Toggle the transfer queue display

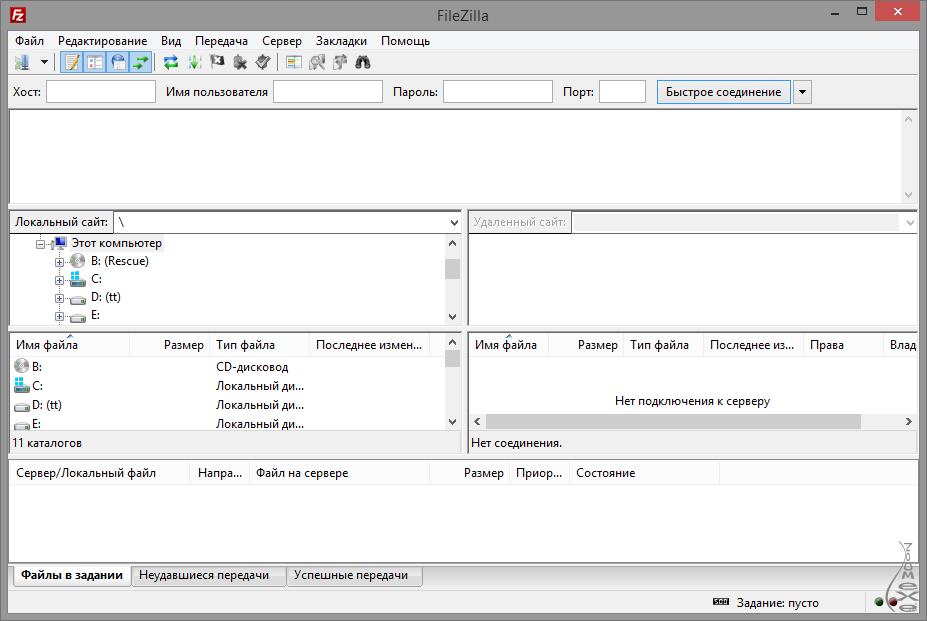[141, 62]
